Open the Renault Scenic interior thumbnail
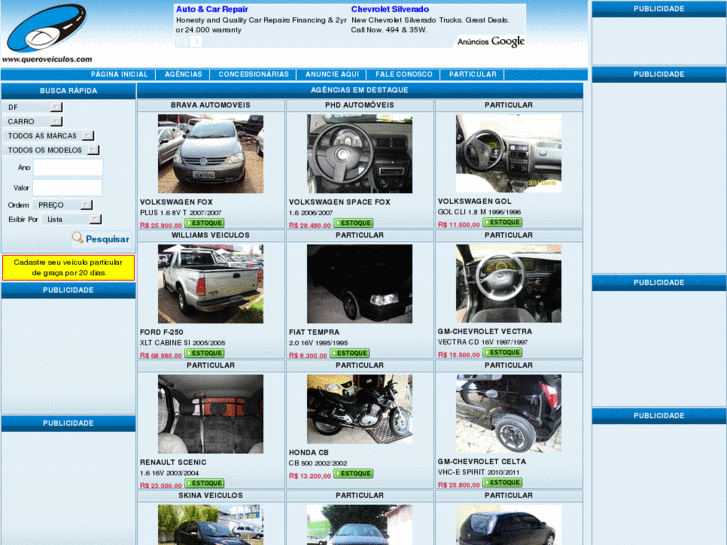This screenshot has width=727, height=545. (210, 414)
